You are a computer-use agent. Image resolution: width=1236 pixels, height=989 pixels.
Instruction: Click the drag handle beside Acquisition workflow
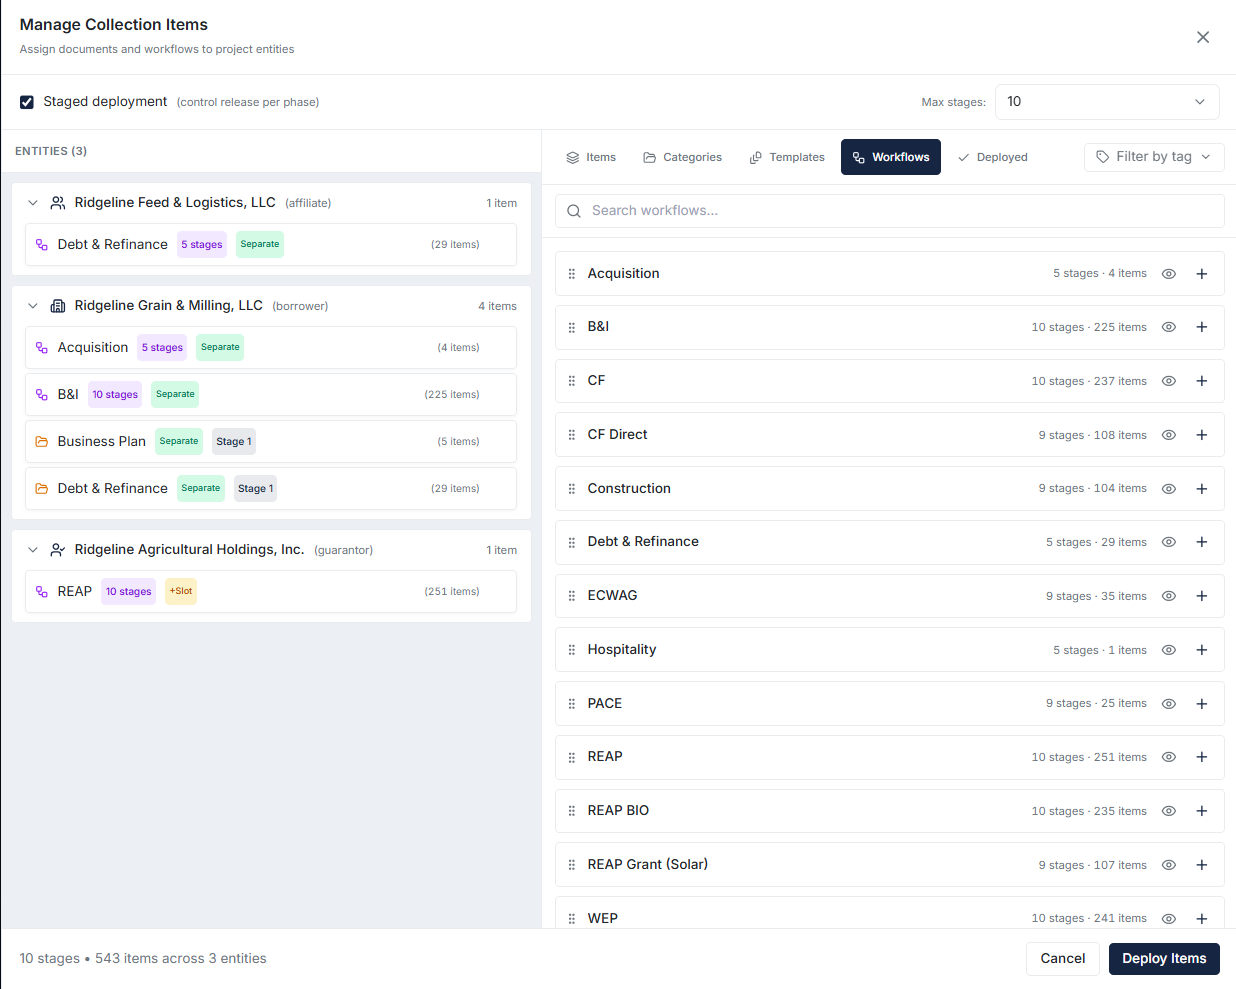coord(572,273)
